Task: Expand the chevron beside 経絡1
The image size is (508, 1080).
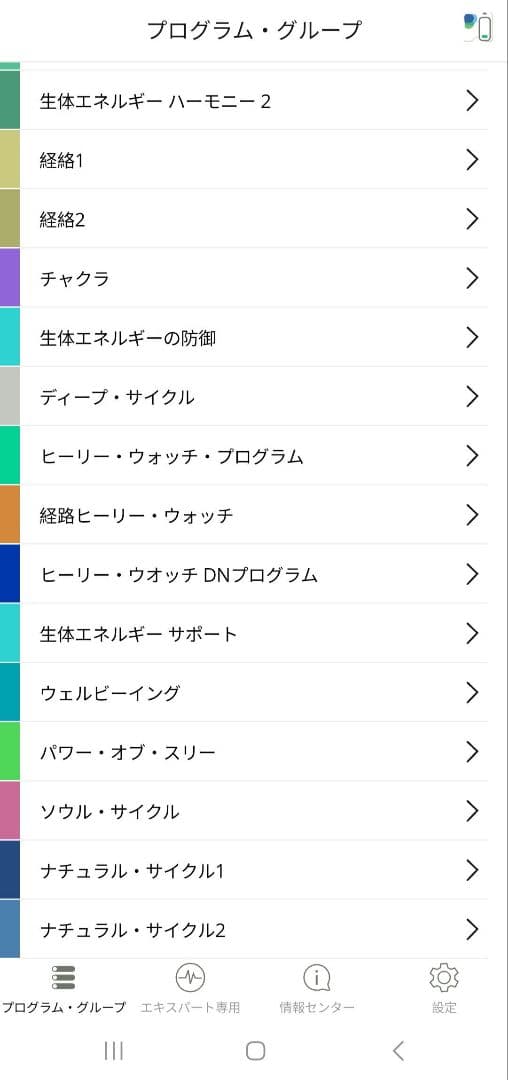Action: pyautogui.click(x=472, y=160)
